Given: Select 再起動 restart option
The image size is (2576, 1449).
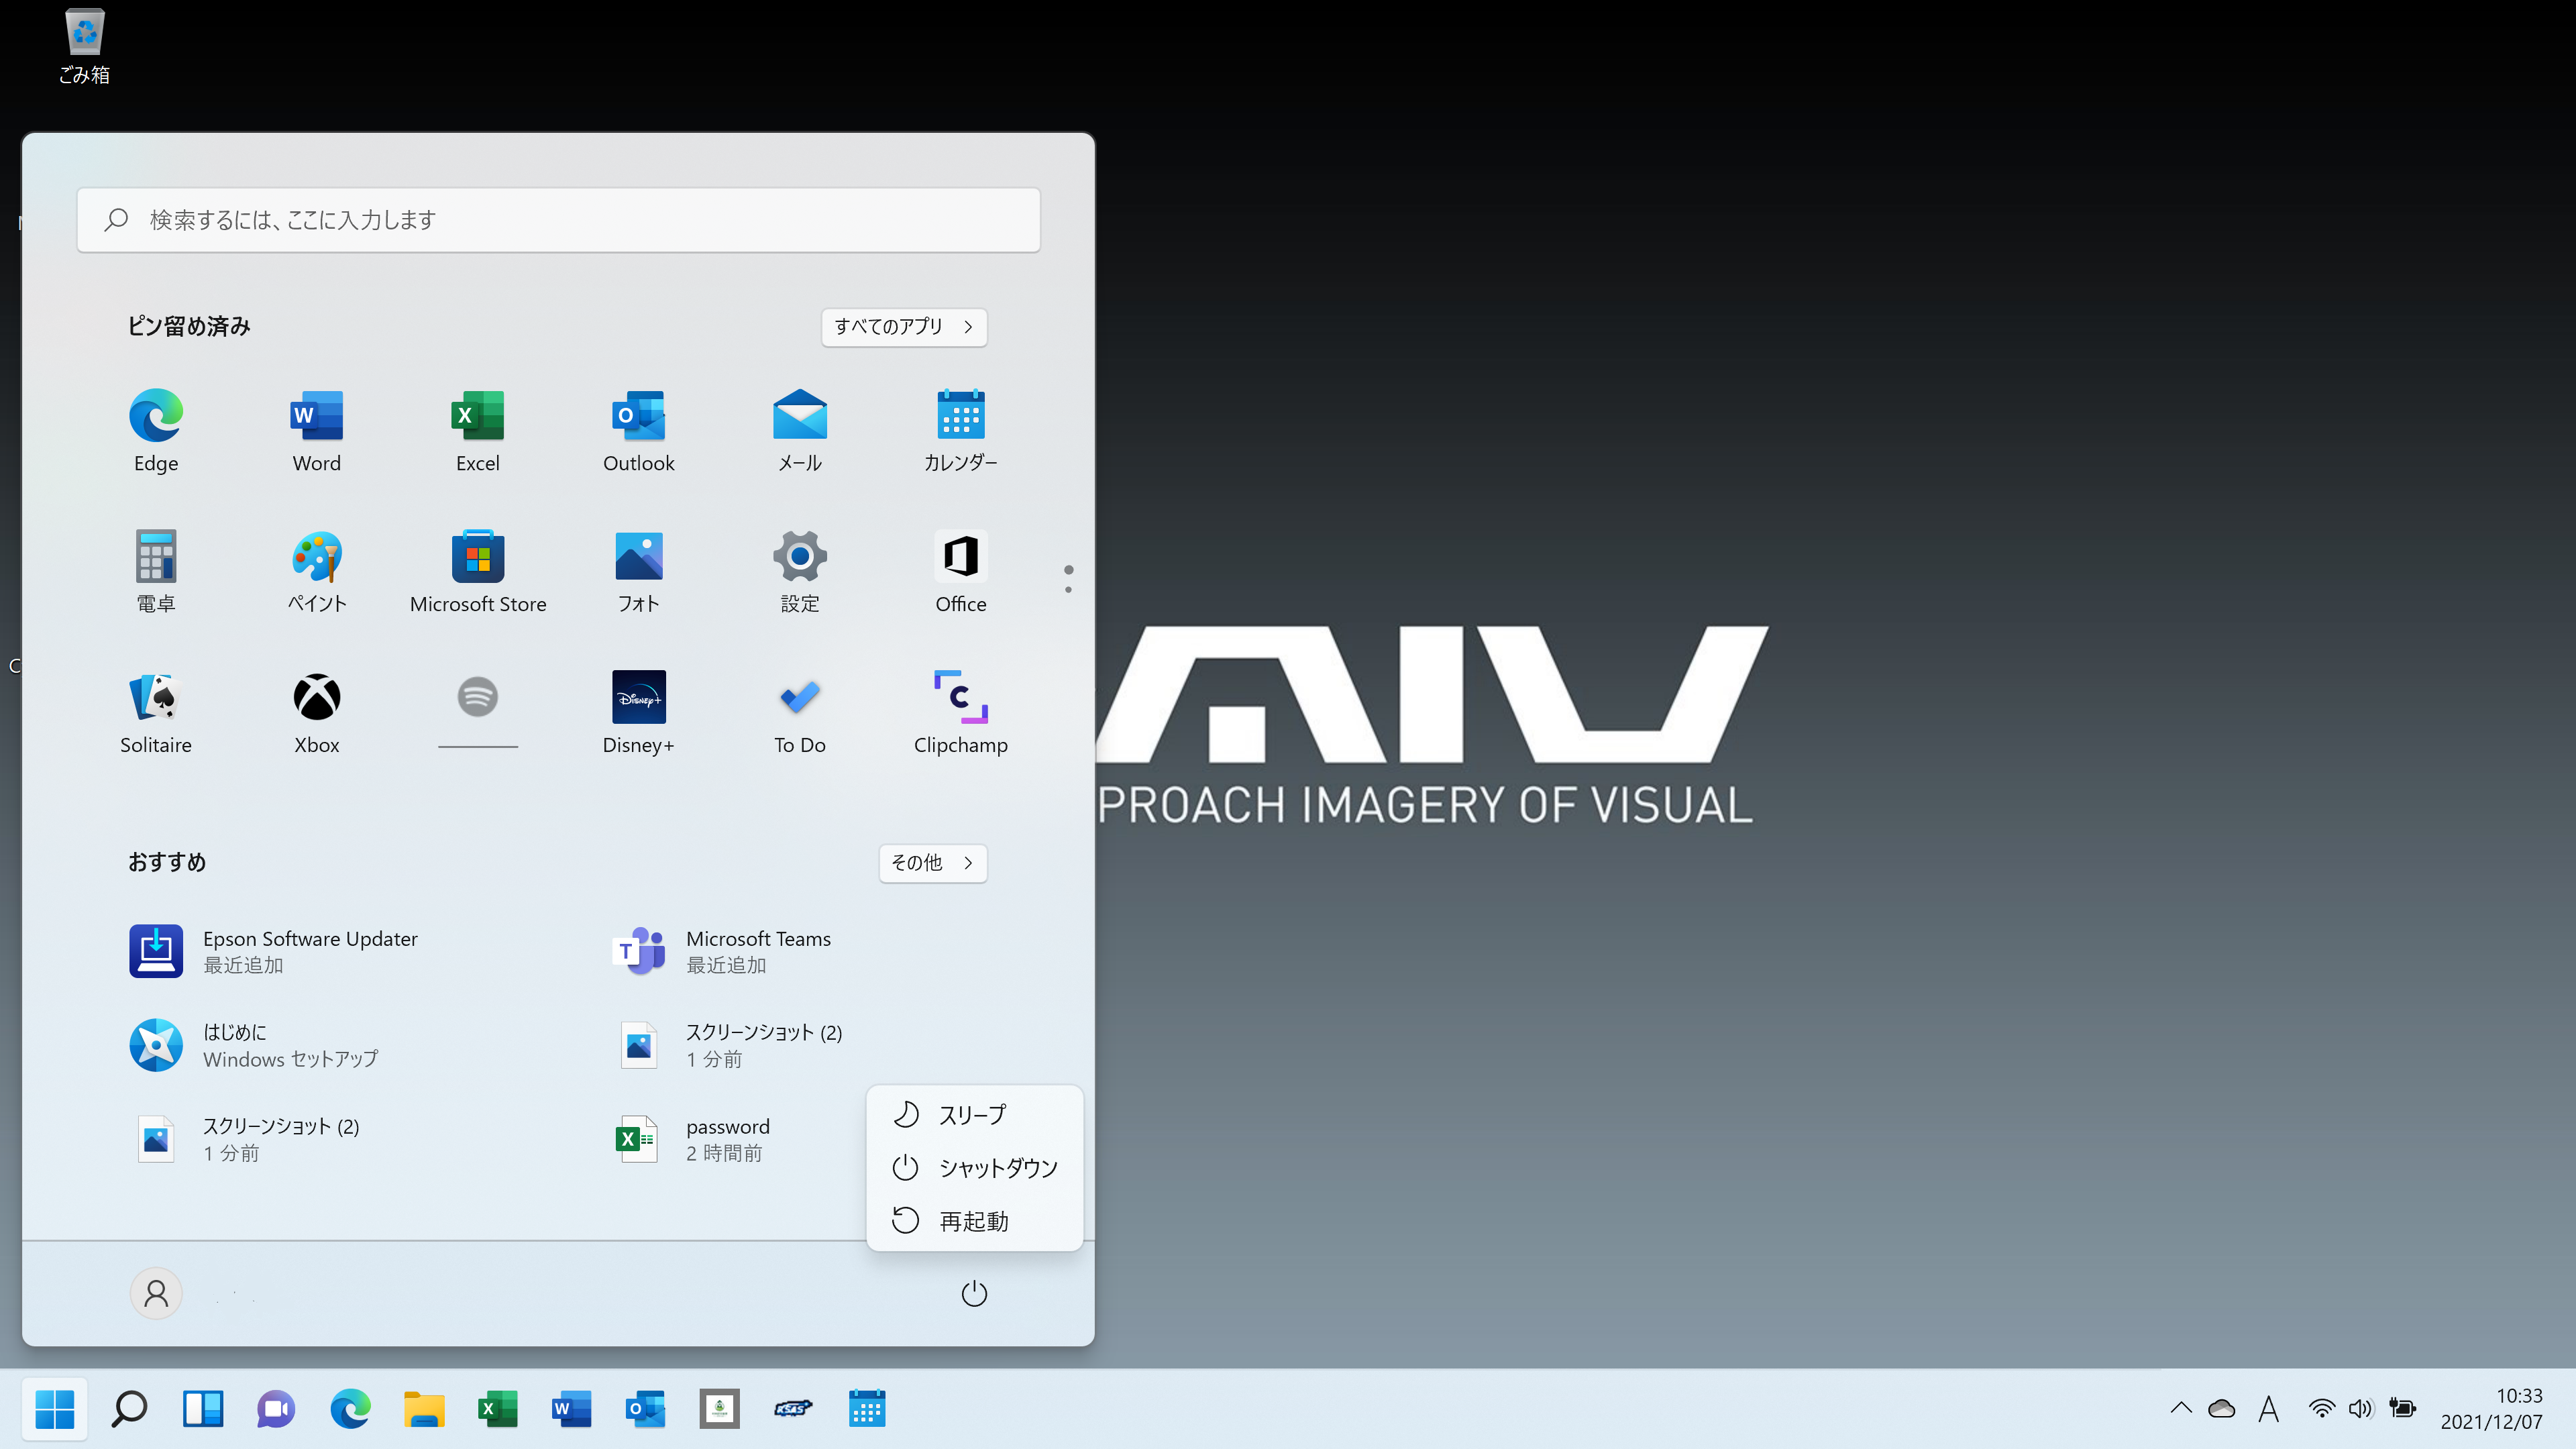Looking at the screenshot, I should click(972, 1221).
